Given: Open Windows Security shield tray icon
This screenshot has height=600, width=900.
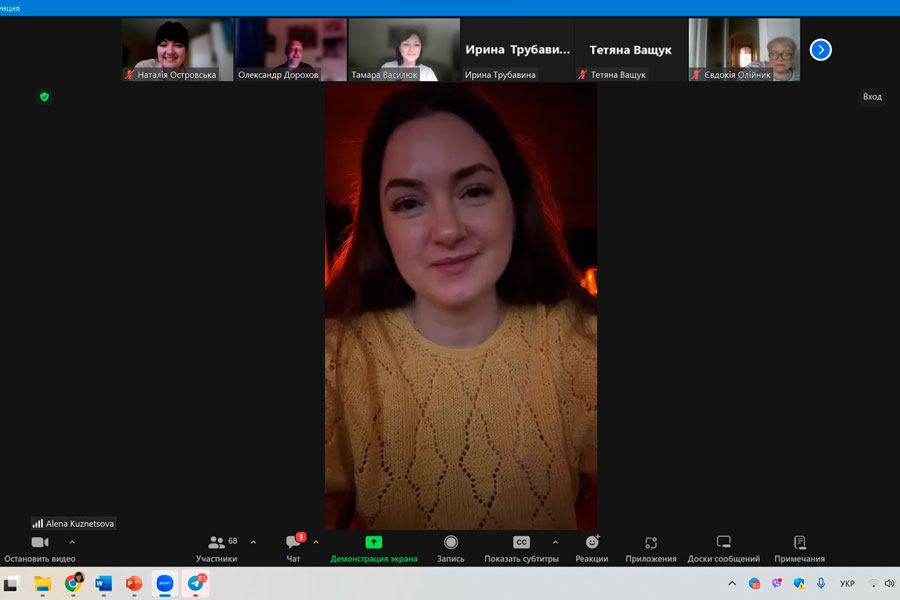Looking at the screenshot, I should click(x=798, y=583).
